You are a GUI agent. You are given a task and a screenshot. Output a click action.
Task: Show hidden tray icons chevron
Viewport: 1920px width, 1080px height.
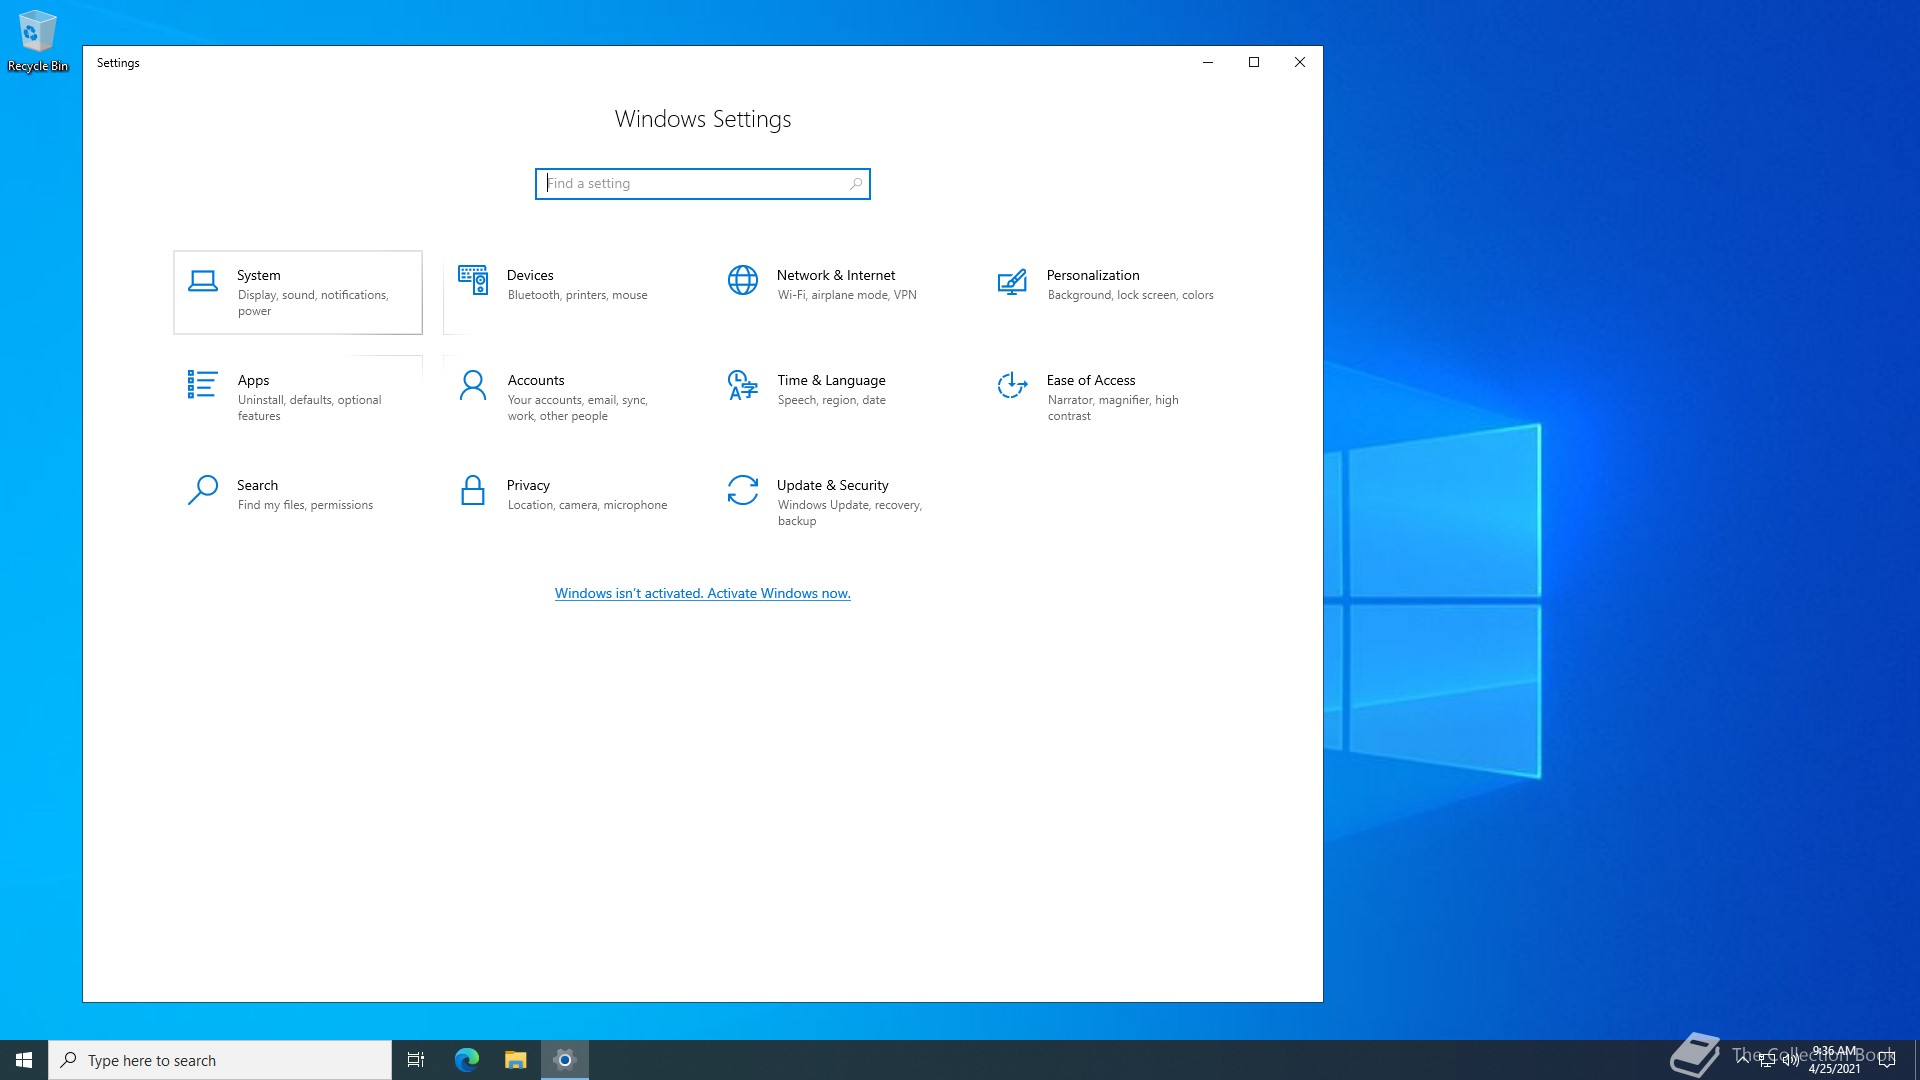[1743, 1058]
